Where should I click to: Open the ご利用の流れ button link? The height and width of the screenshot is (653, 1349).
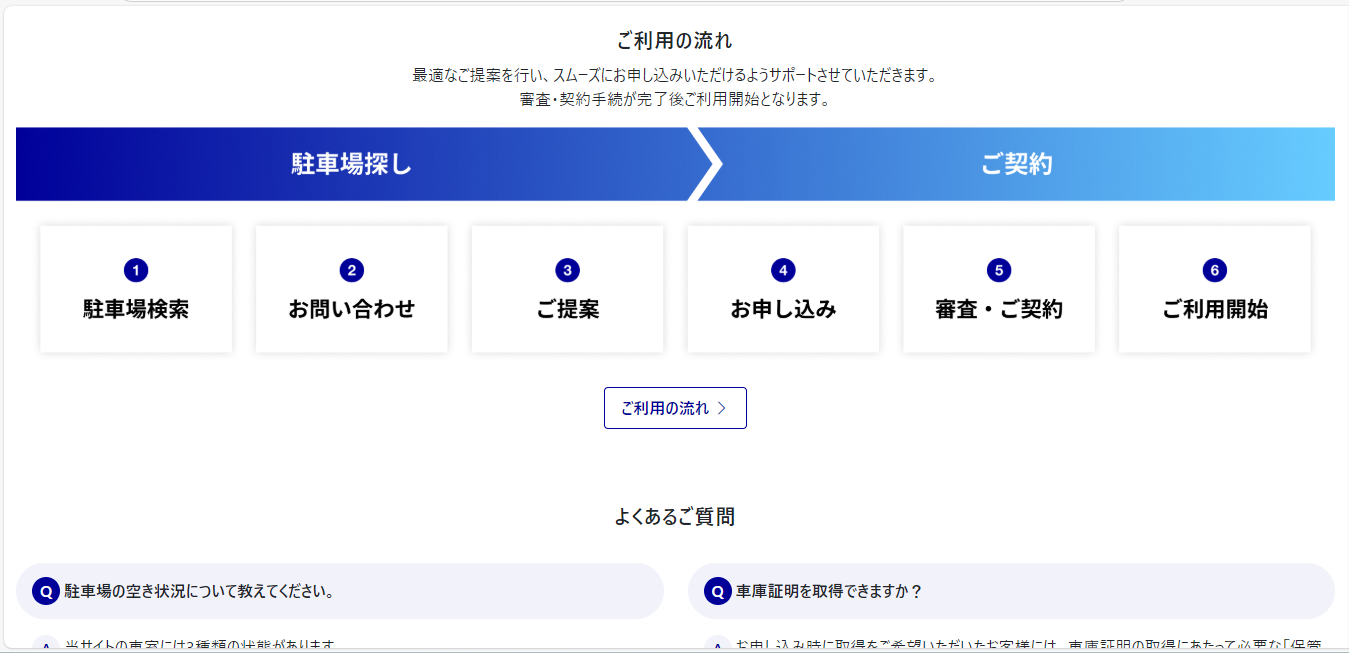click(665, 408)
